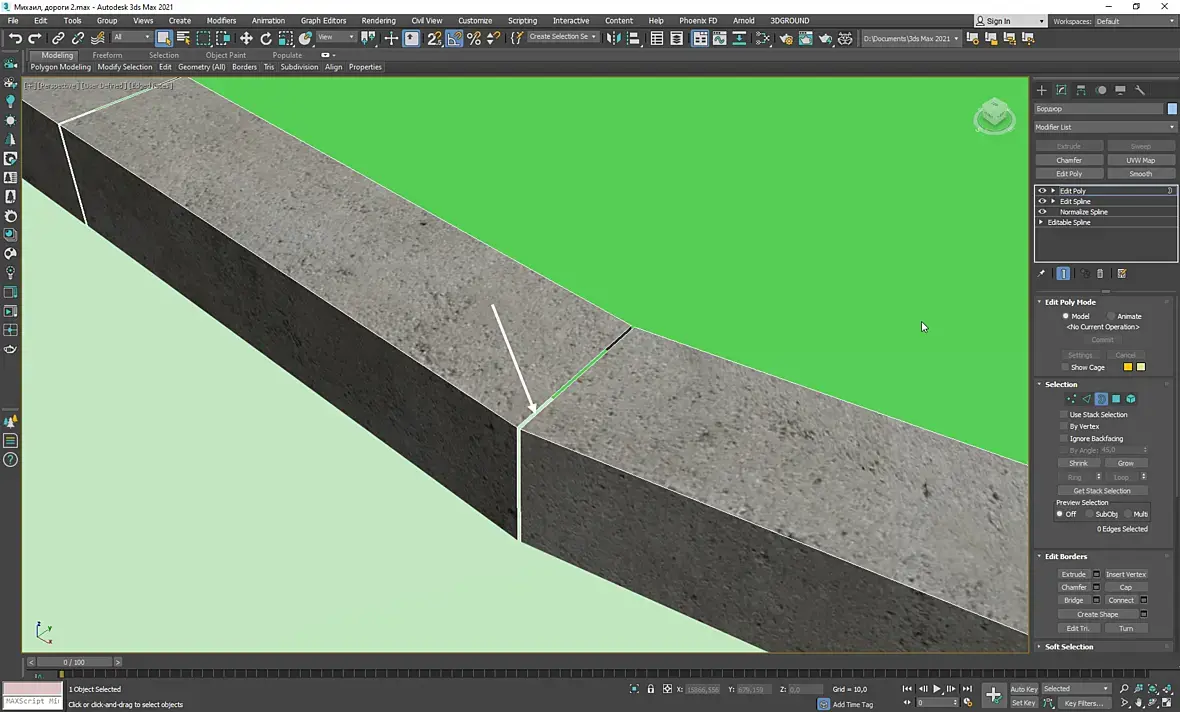Select the Move transform tool
The image size is (1180, 712).
(246, 38)
